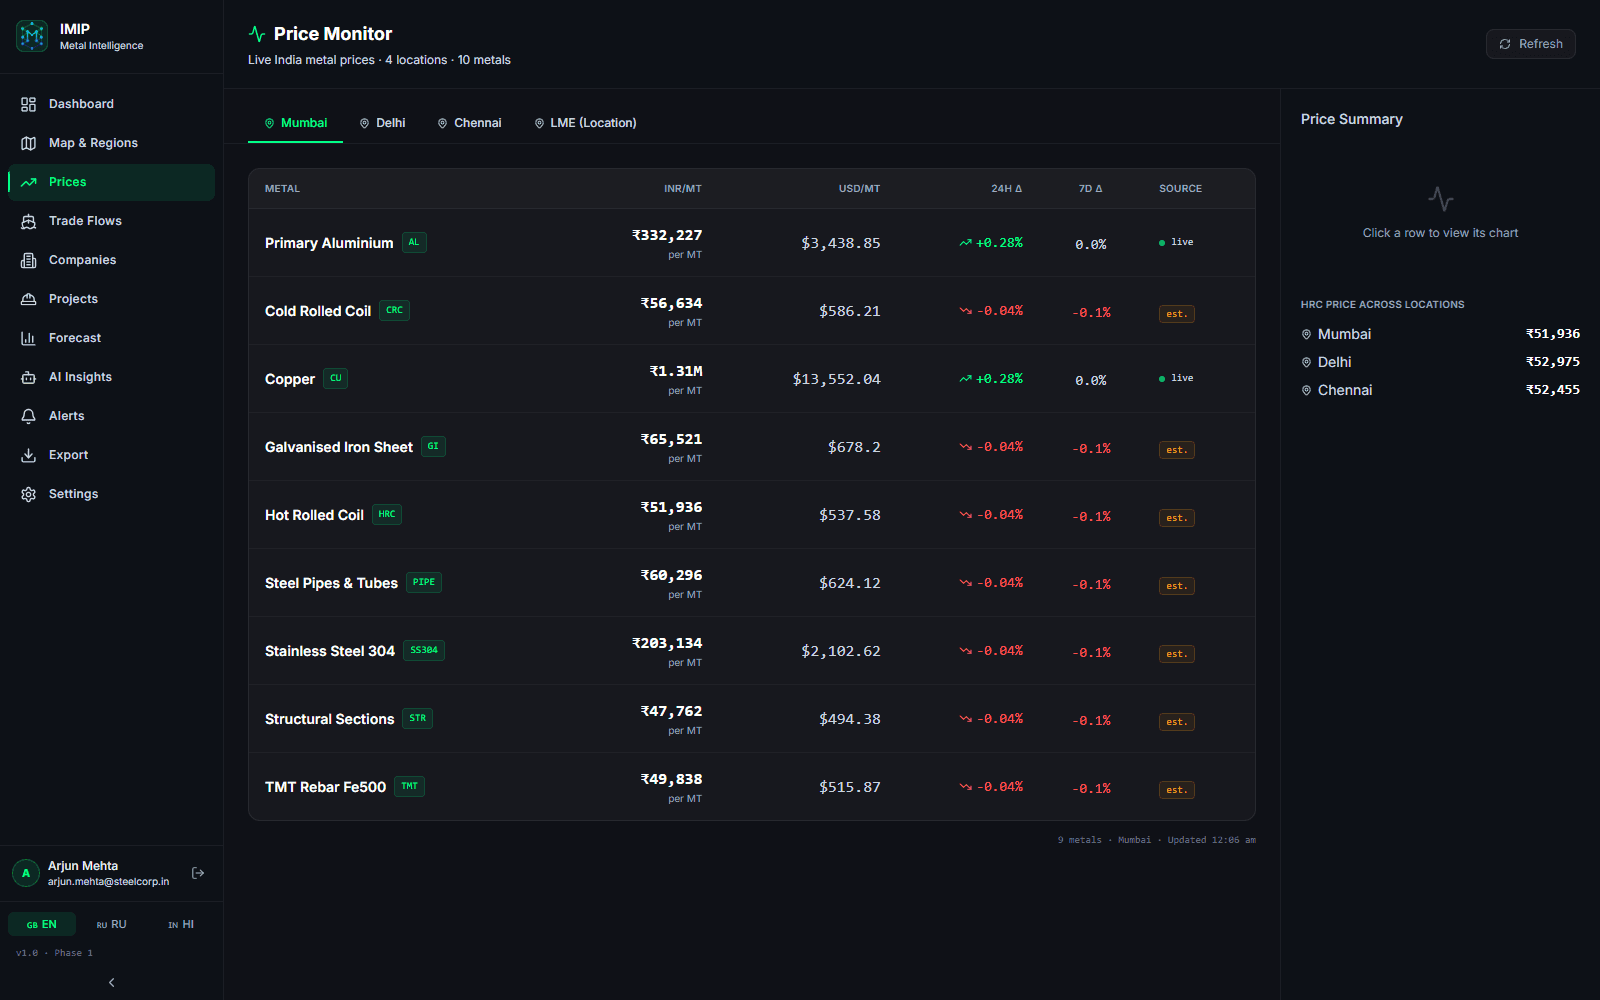
Task: Open the Forecast chart page
Action: pos(111,338)
